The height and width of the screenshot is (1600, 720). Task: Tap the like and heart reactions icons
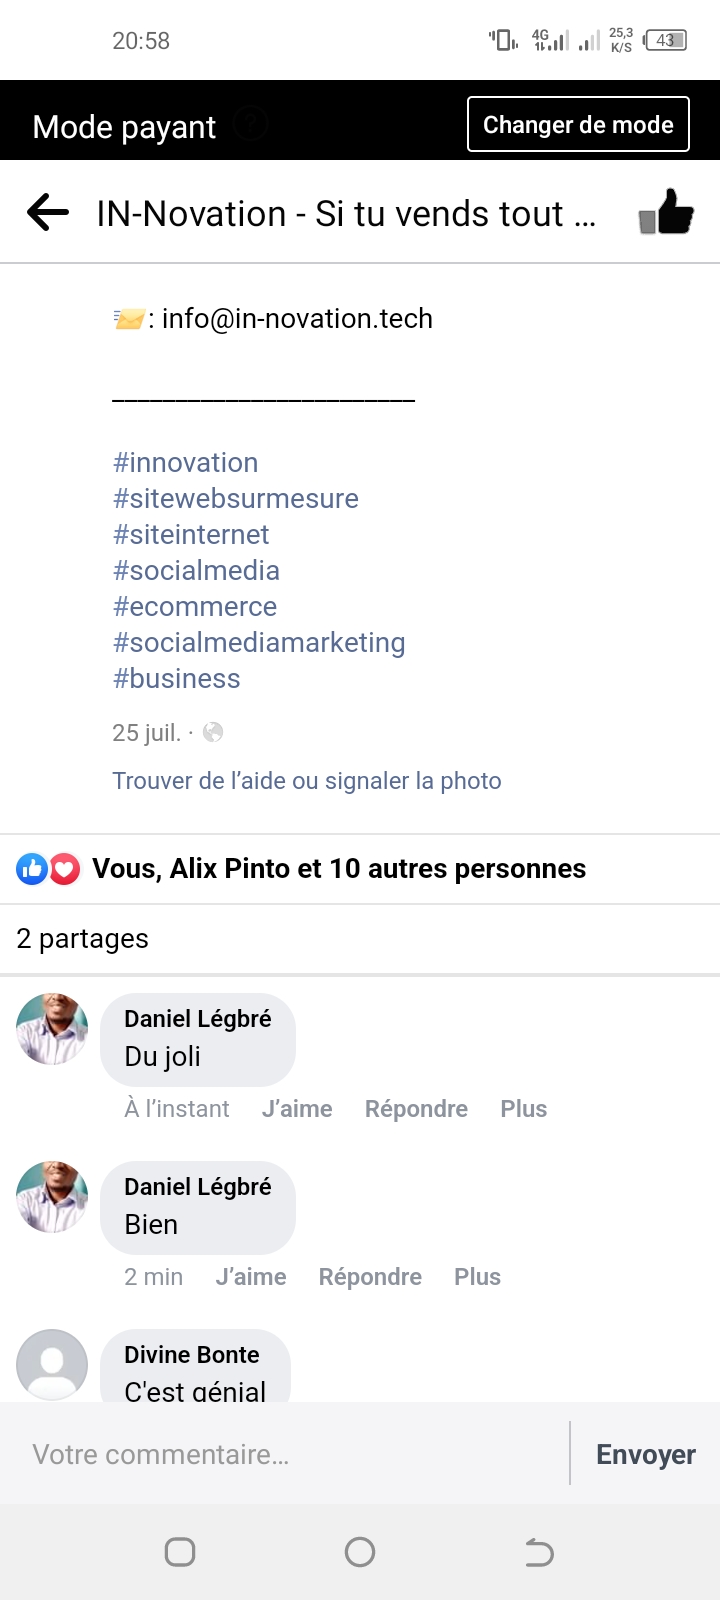coord(48,869)
